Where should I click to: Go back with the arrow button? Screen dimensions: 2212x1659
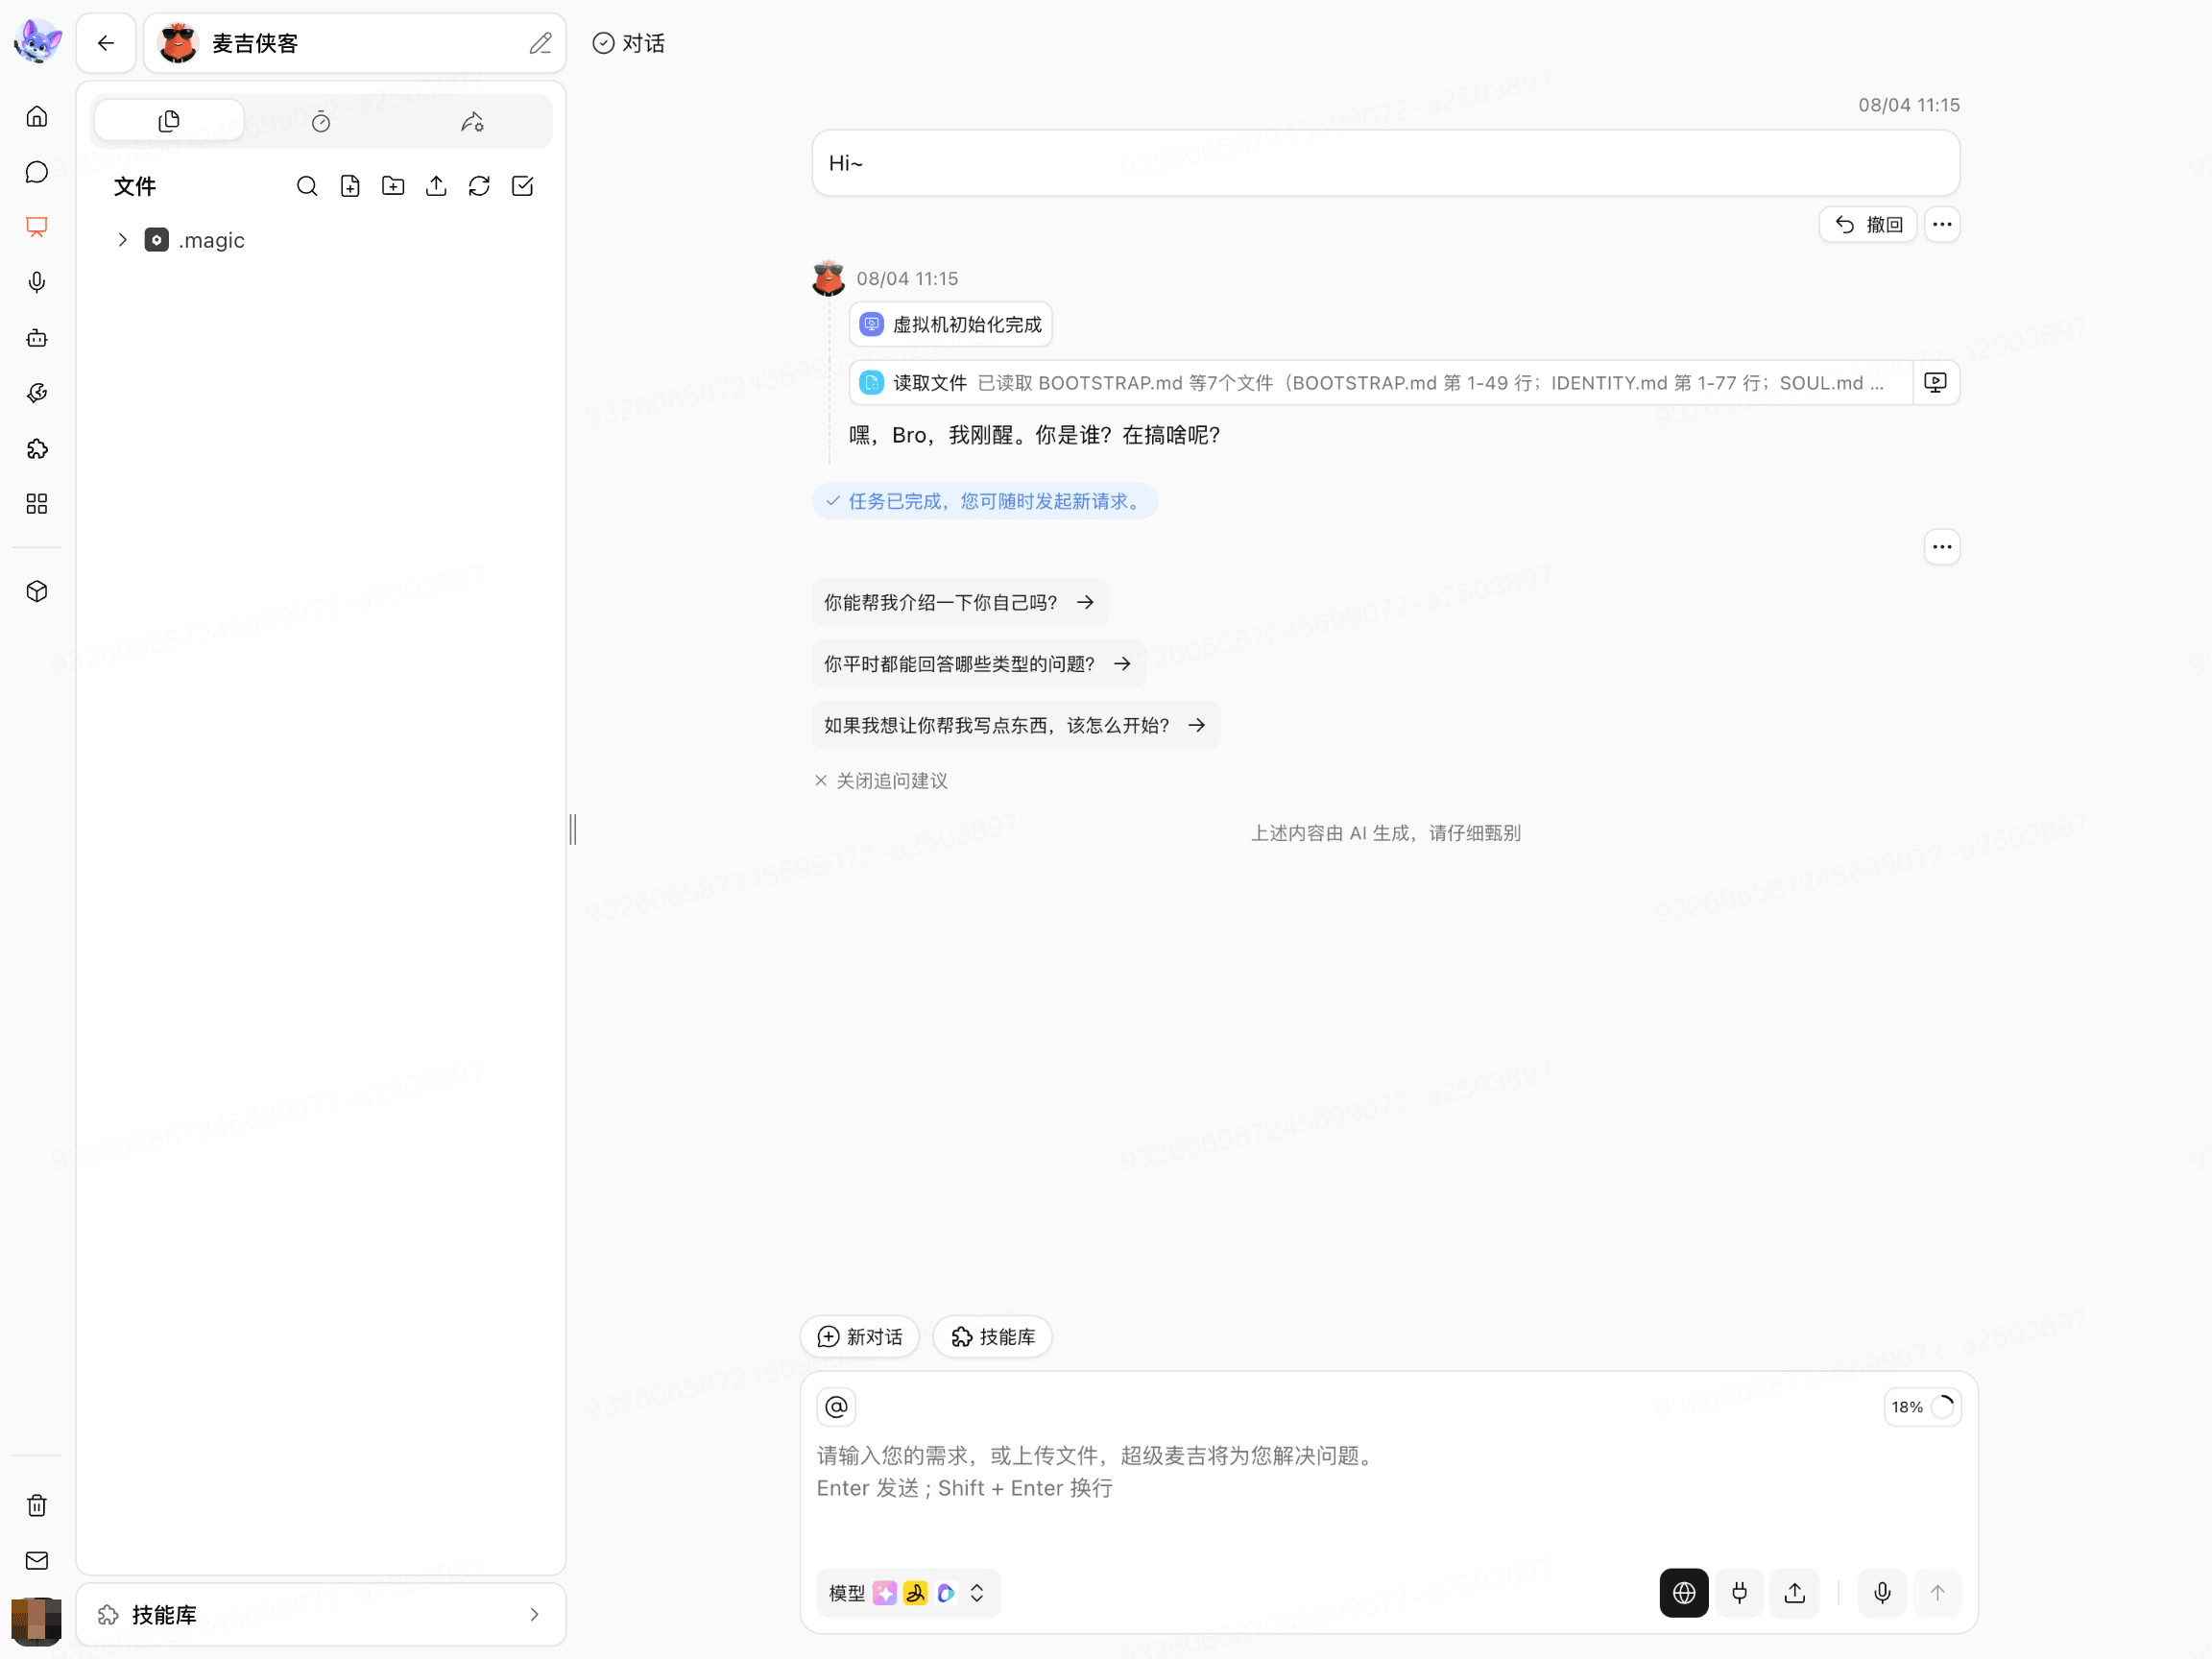pos(106,43)
